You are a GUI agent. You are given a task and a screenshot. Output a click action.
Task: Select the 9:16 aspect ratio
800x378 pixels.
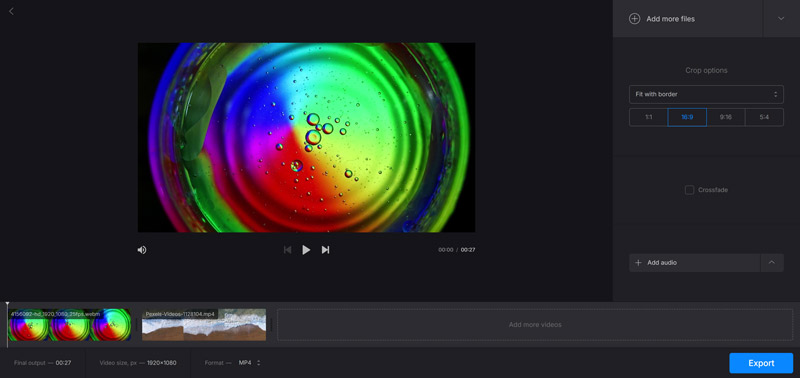coord(726,117)
